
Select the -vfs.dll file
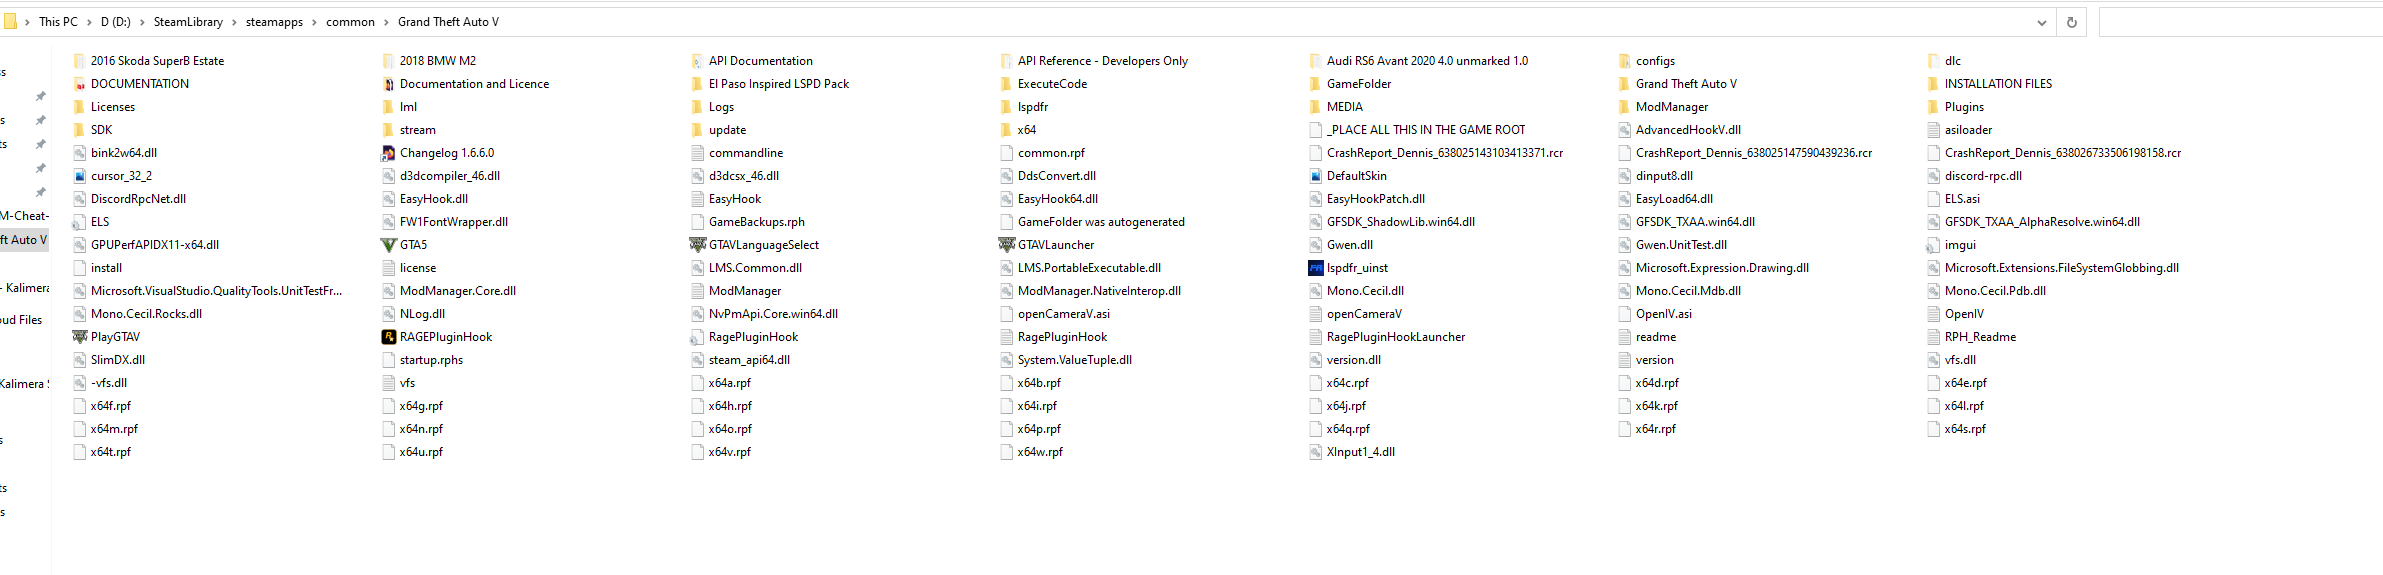100,383
